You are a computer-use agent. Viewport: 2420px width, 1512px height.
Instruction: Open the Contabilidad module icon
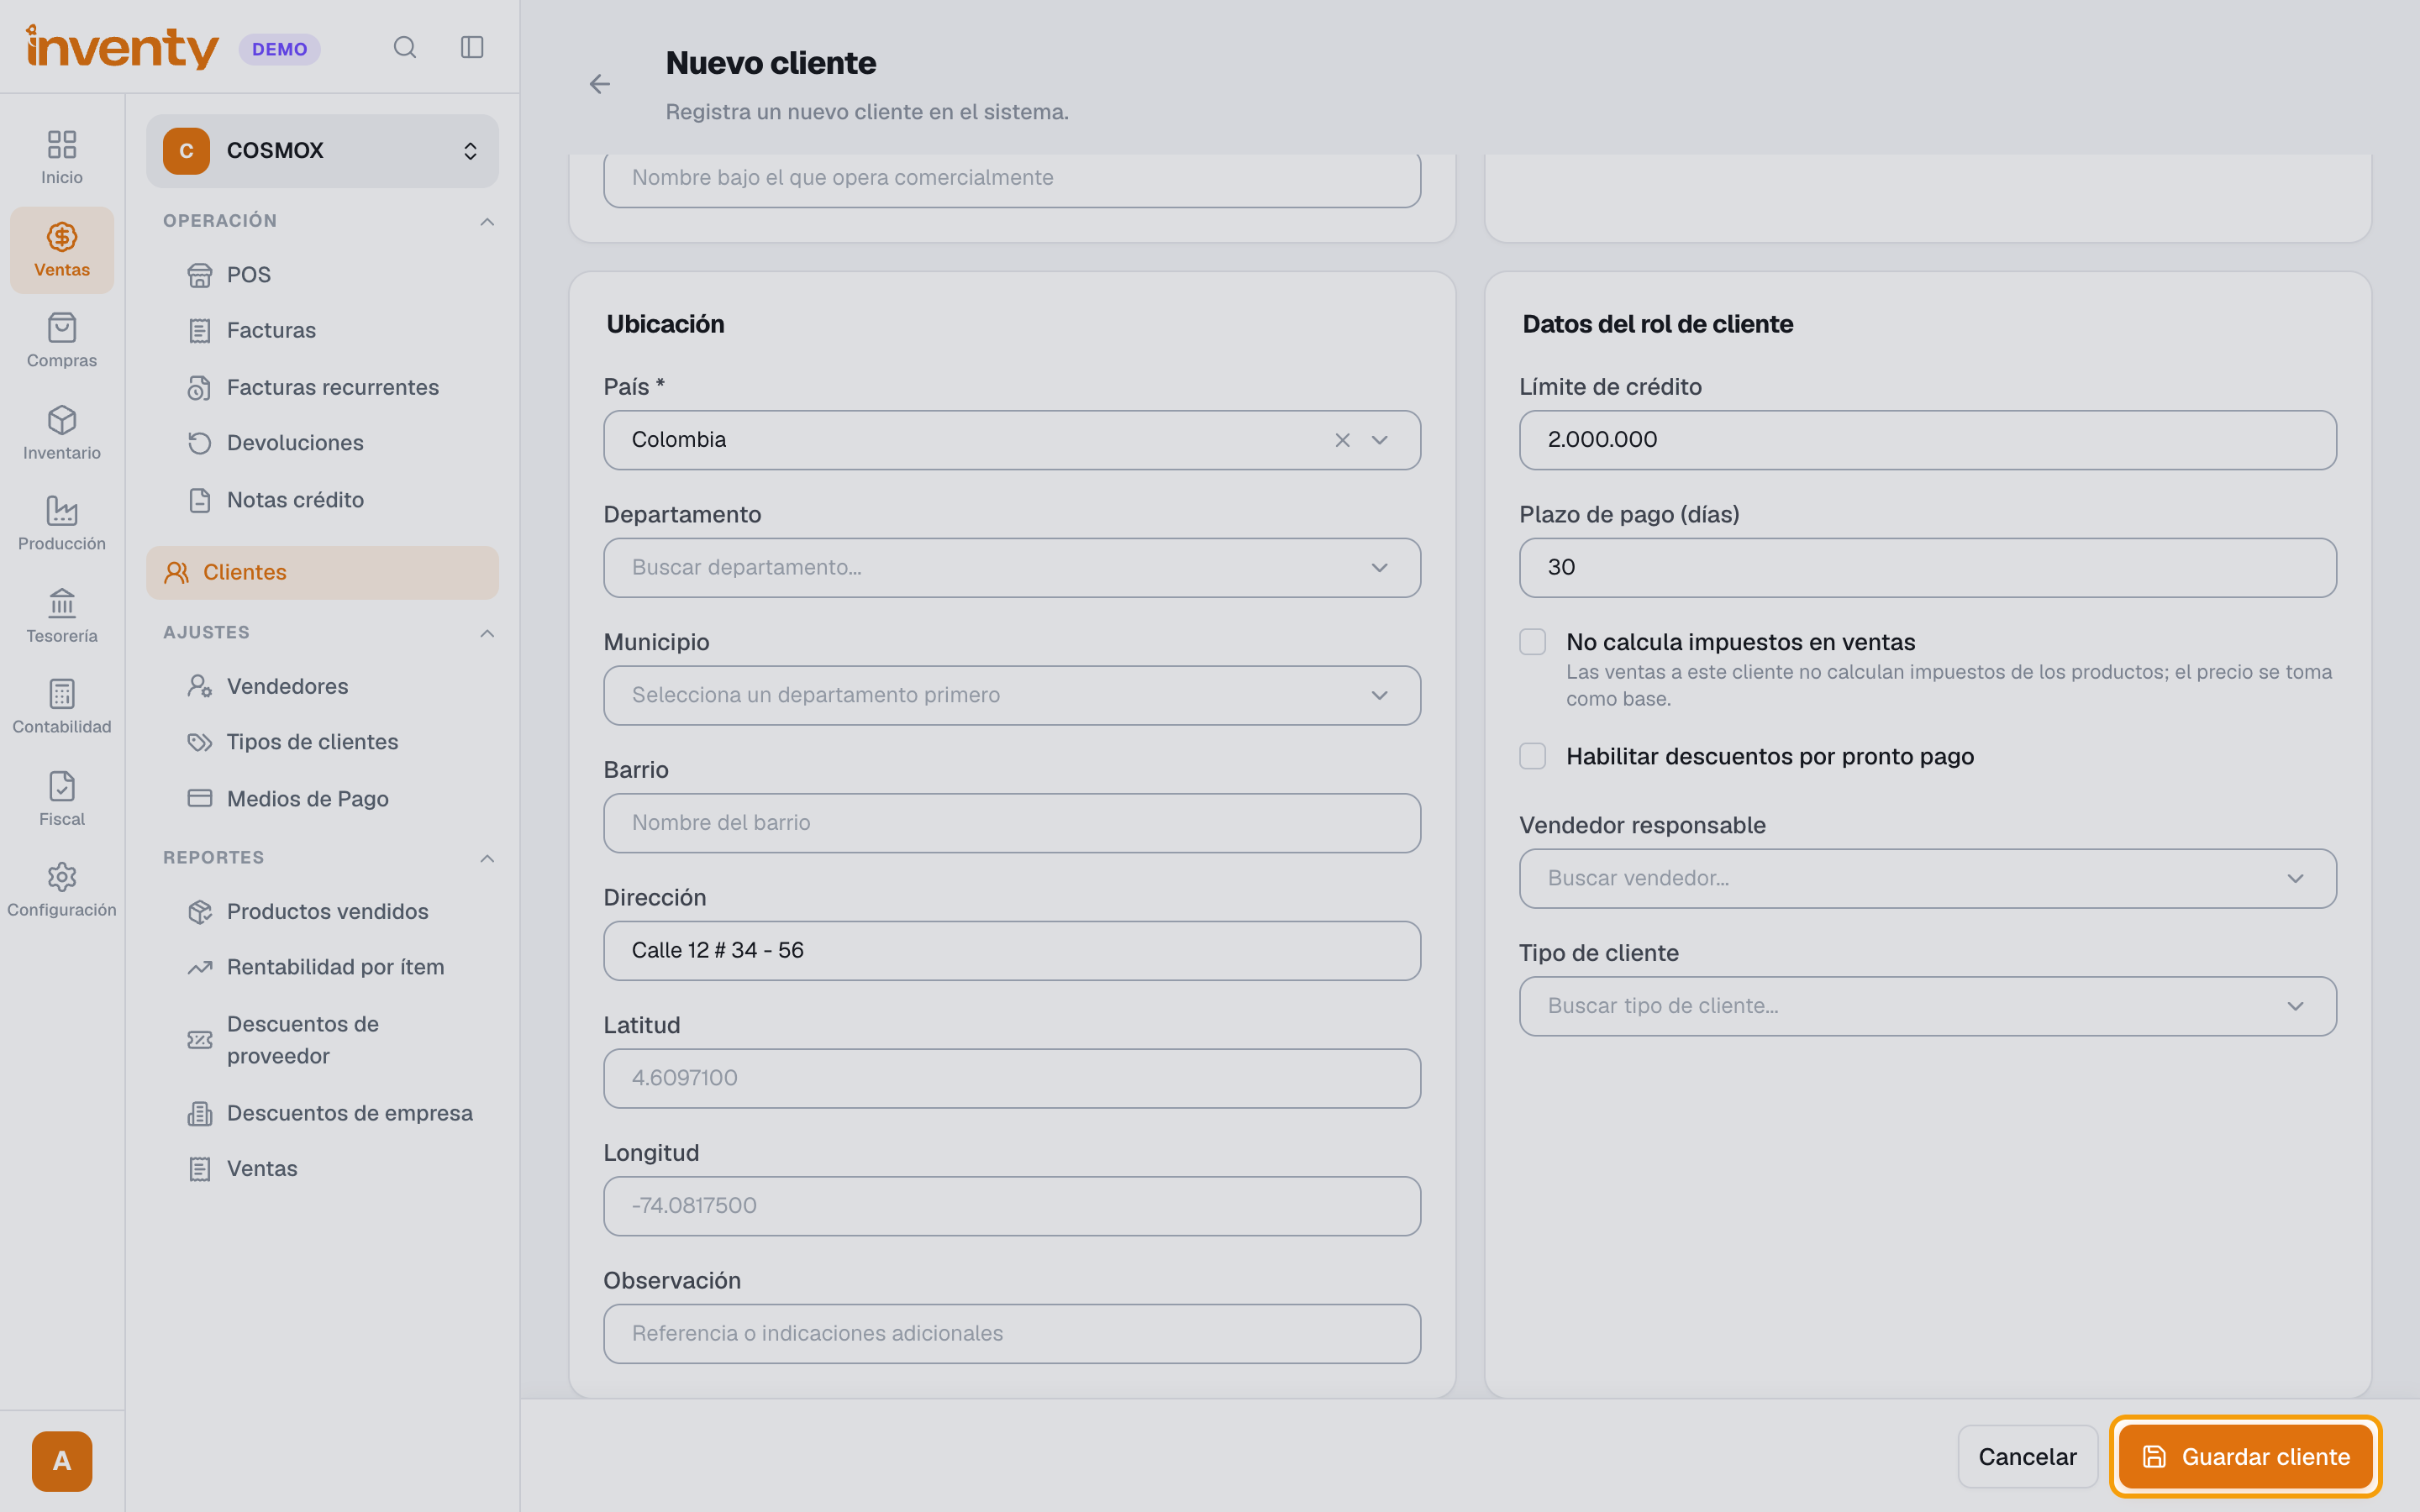pyautogui.click(x=62, y=706)
